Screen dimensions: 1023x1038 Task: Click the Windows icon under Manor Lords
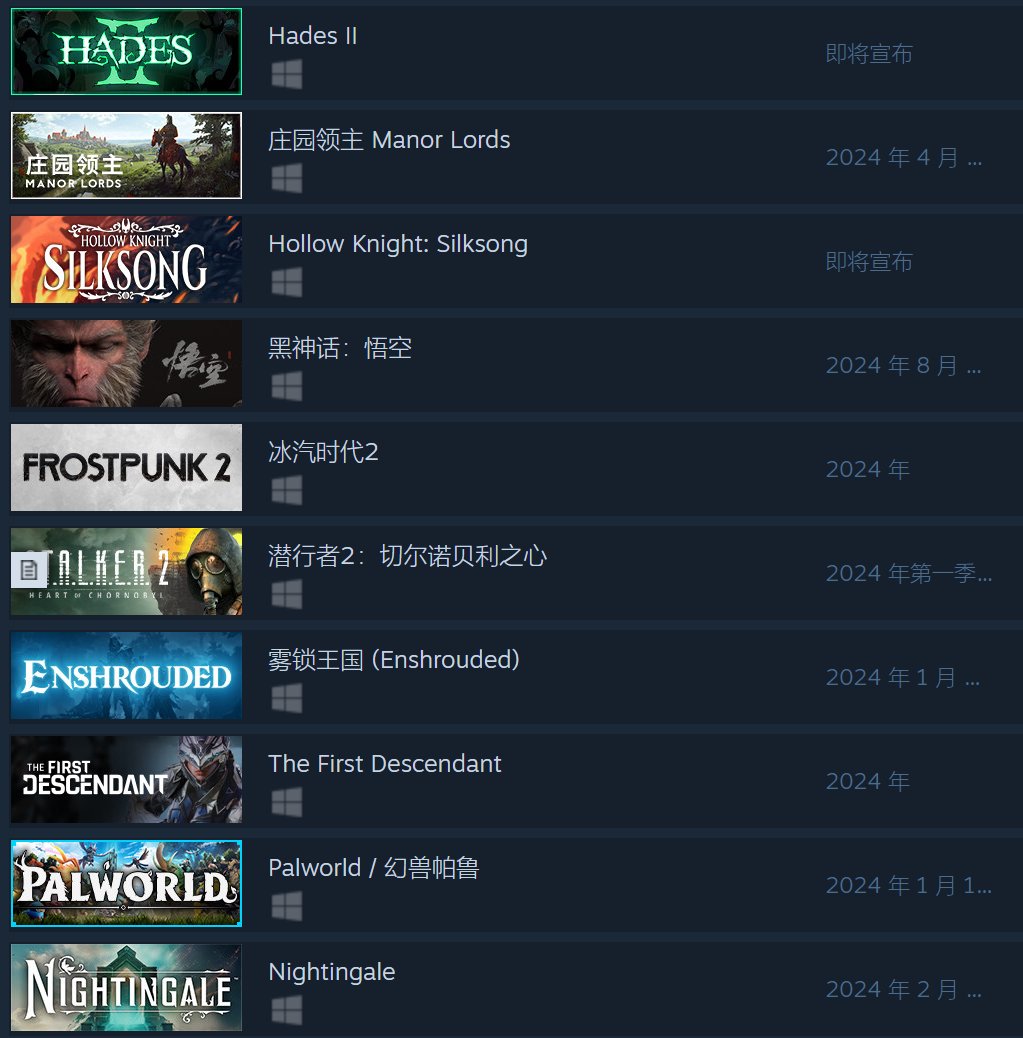[287, 178]
